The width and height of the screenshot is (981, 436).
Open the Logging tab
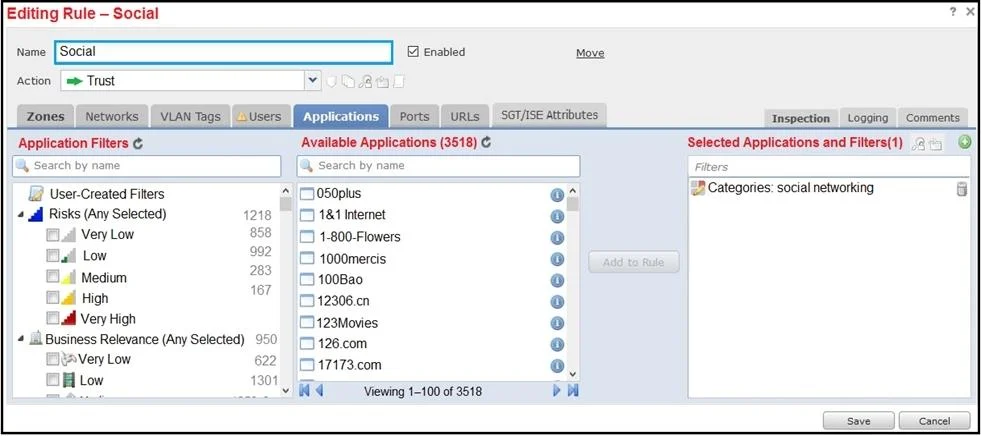[868, 118]
